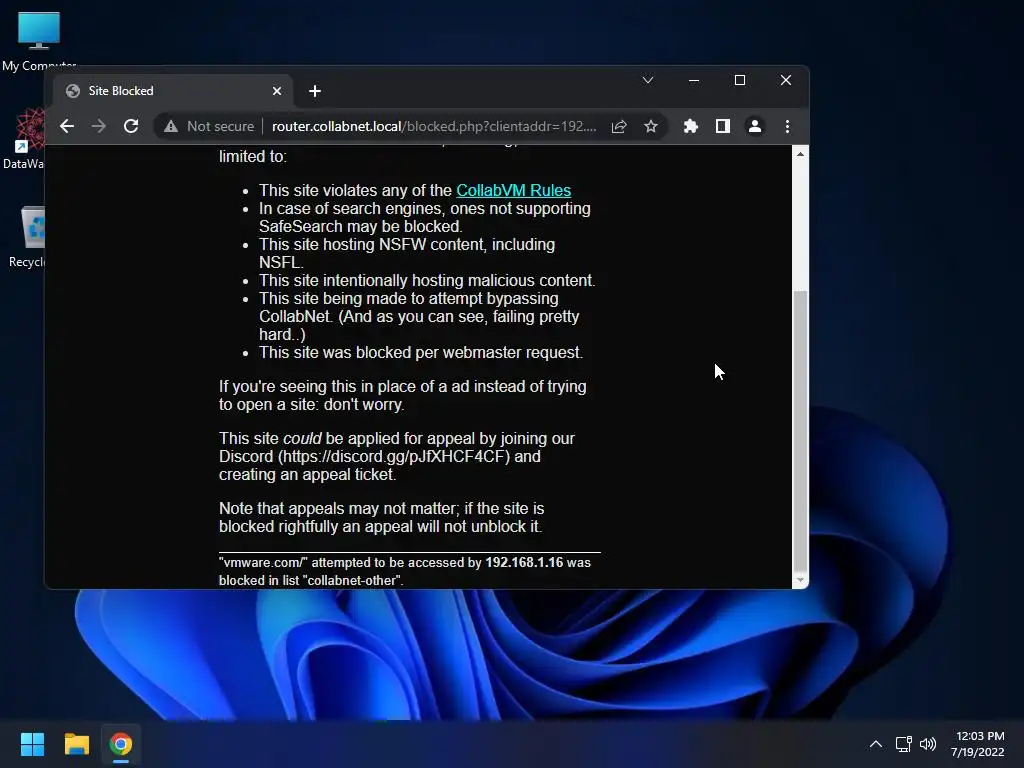Image resolution: width=1024 pixels, height=768 pixels.
Task: Click the address bar URL
Action: pos(434,126)
